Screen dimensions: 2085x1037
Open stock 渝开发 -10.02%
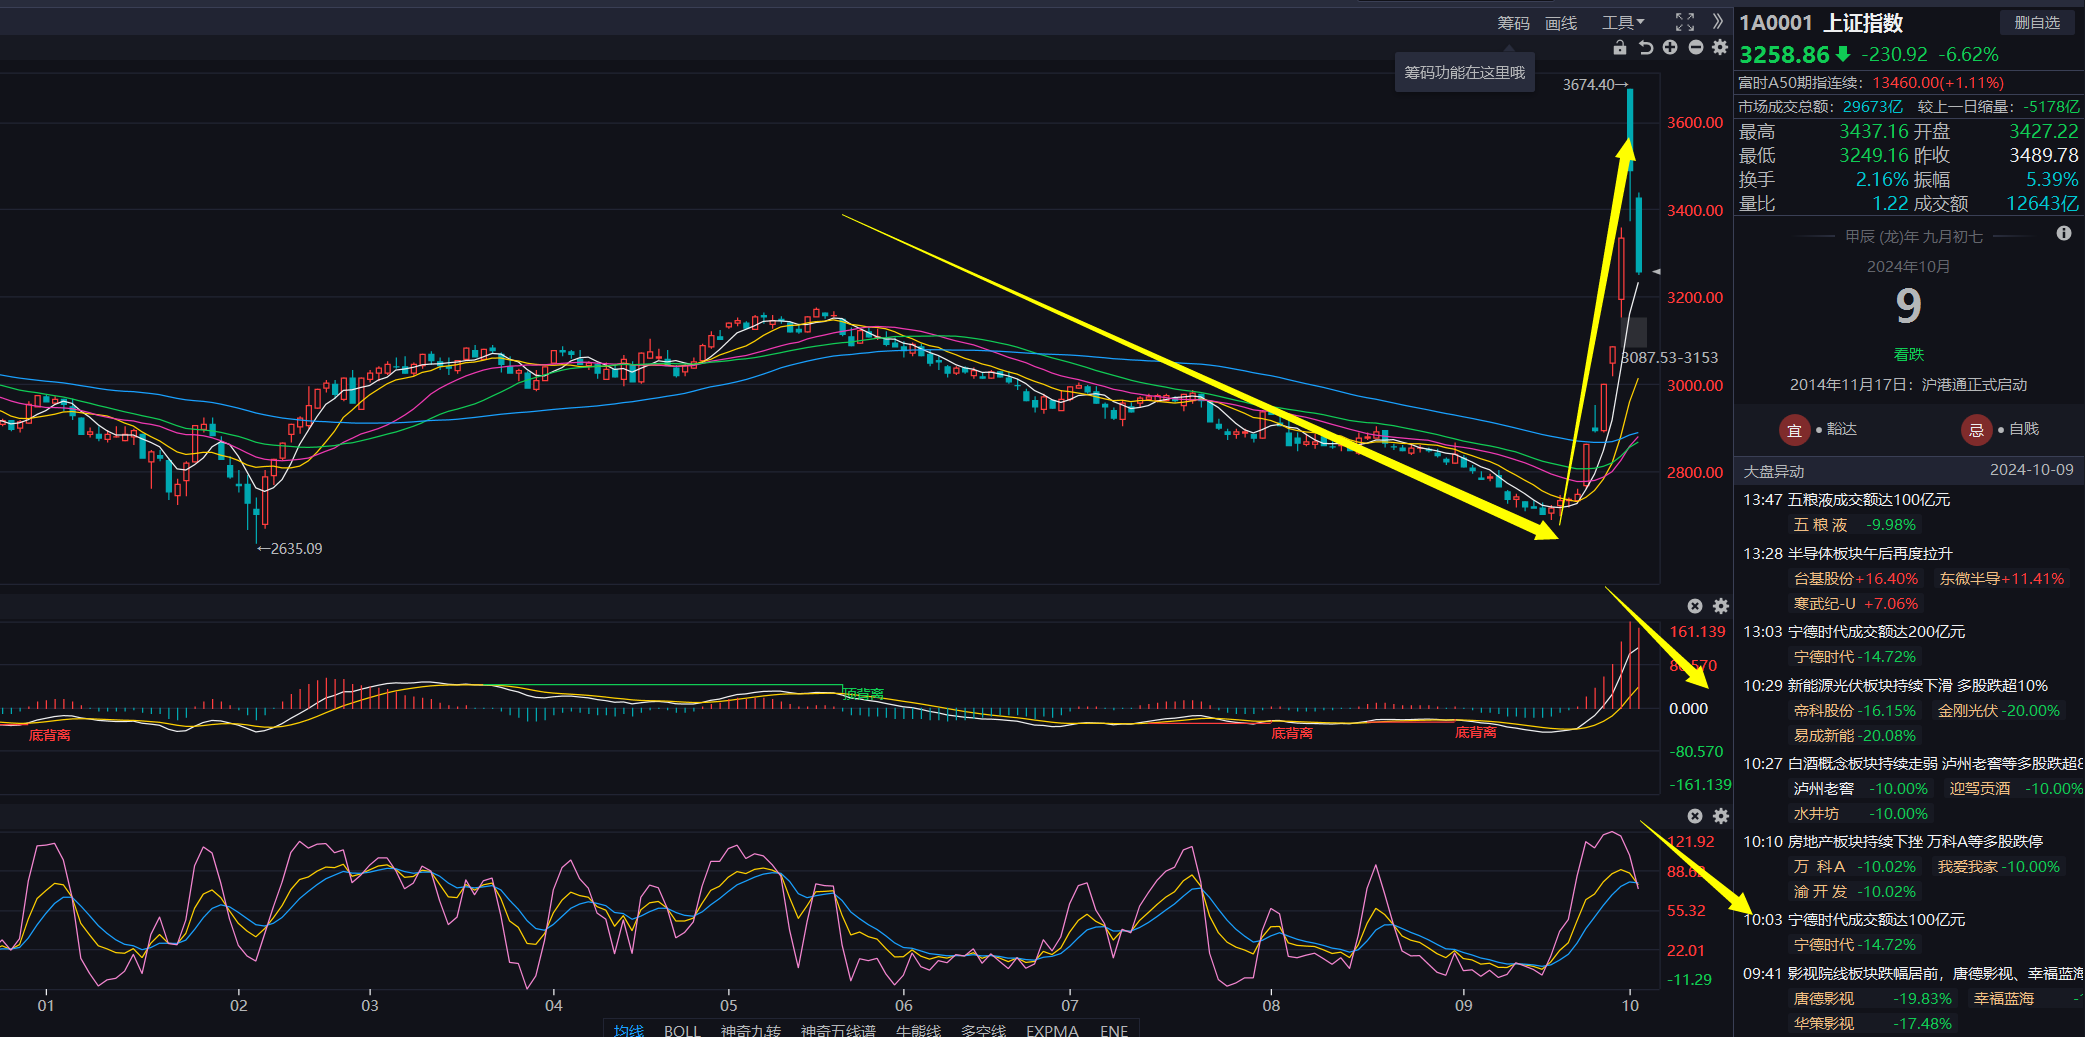pos(1854,892)
